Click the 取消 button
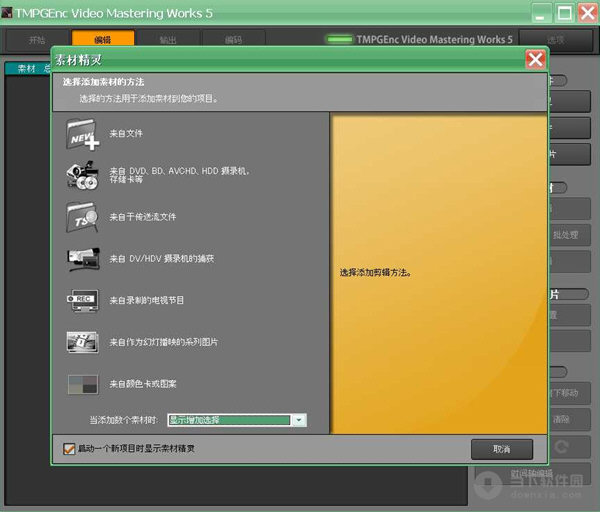Viewport: 600px width, 512px height. click(502, 449)
